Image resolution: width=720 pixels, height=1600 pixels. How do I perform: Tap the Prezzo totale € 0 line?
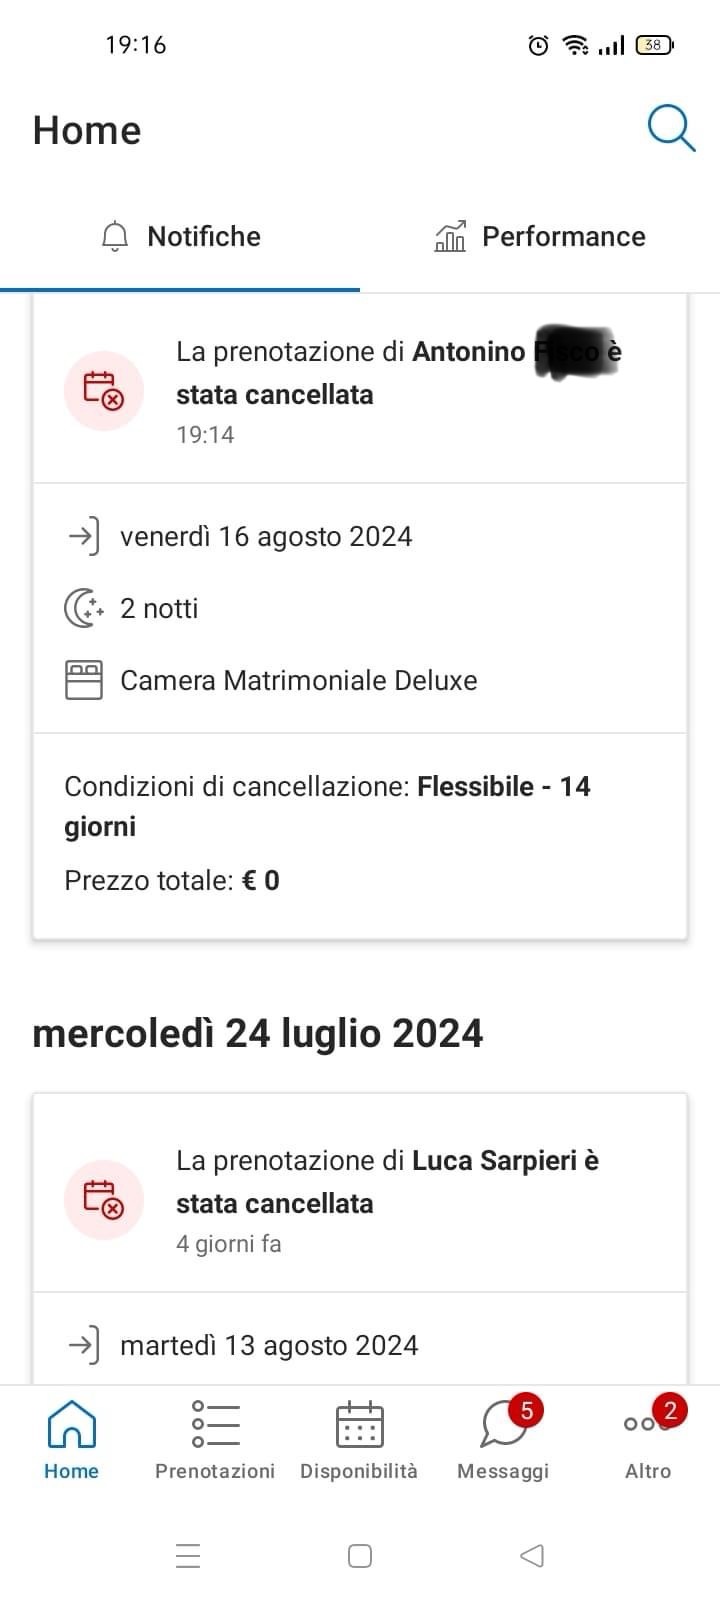[172, 881]
